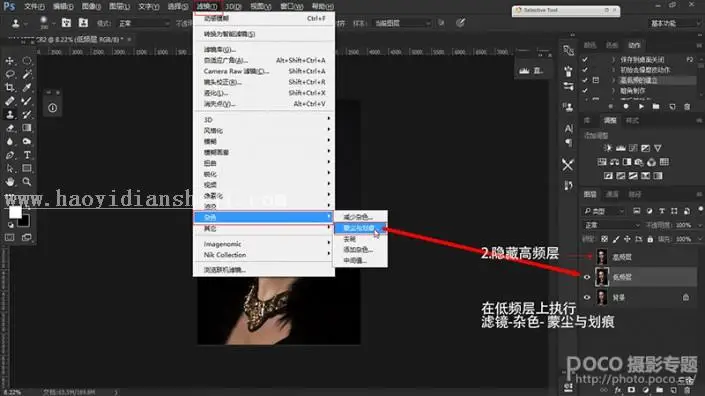The height and width of the screenshot is (396, 705).
Task: Toggle layer filter on/off switch
Action: coord(701,209)
